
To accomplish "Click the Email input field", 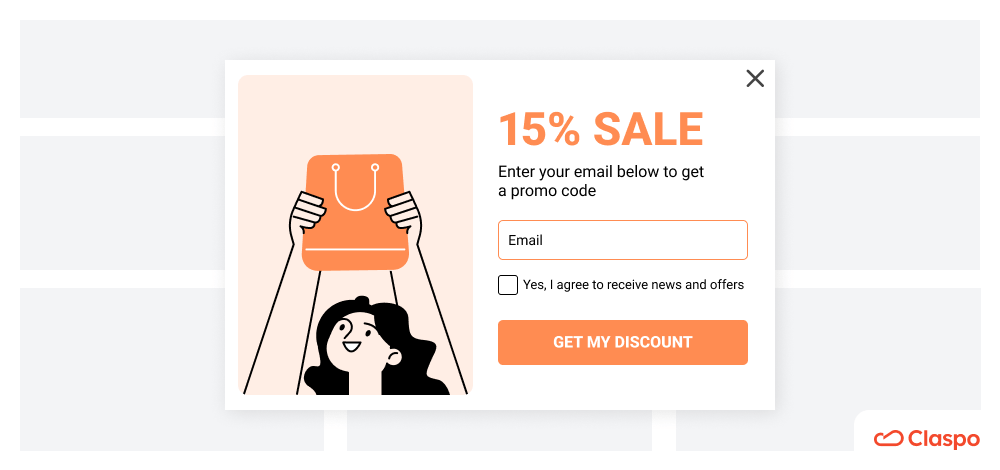I will point(622,240).
